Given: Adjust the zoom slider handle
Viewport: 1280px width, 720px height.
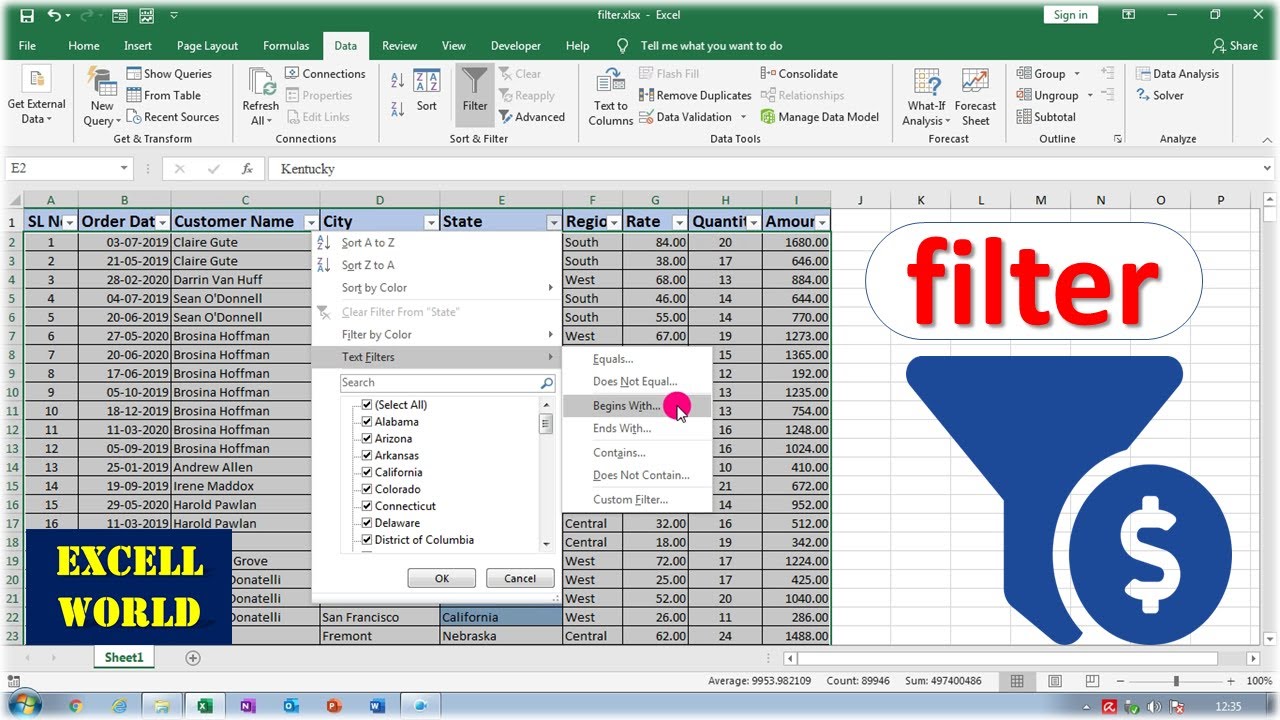Looking at the screenshot, I should pos(1176,681).
